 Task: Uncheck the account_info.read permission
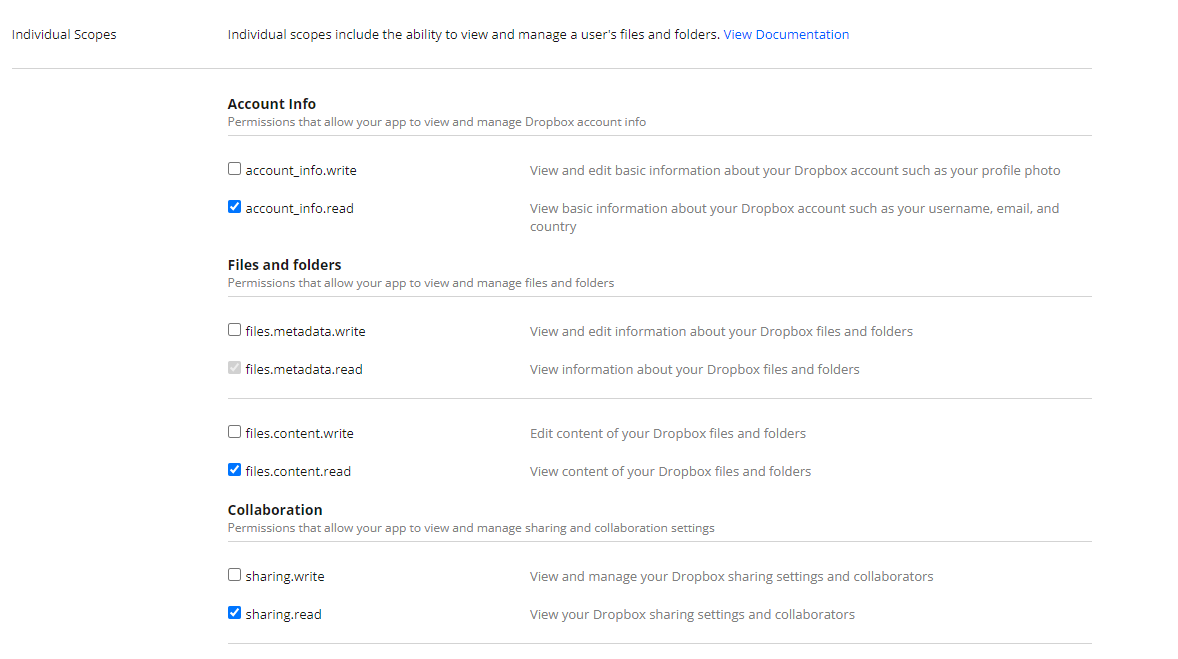click(234, 206)
